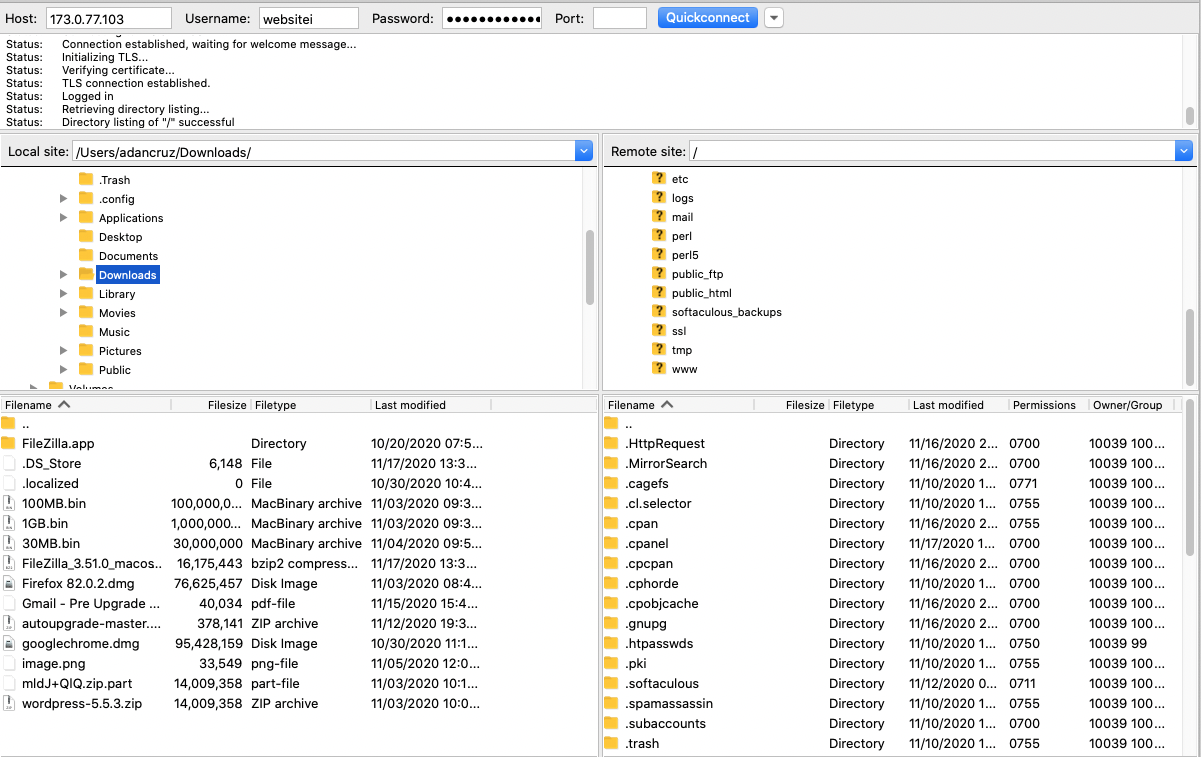Click the softaculous_backups question-mark icon
This screenshot has width=1201, height=757.
pos(658,312)
